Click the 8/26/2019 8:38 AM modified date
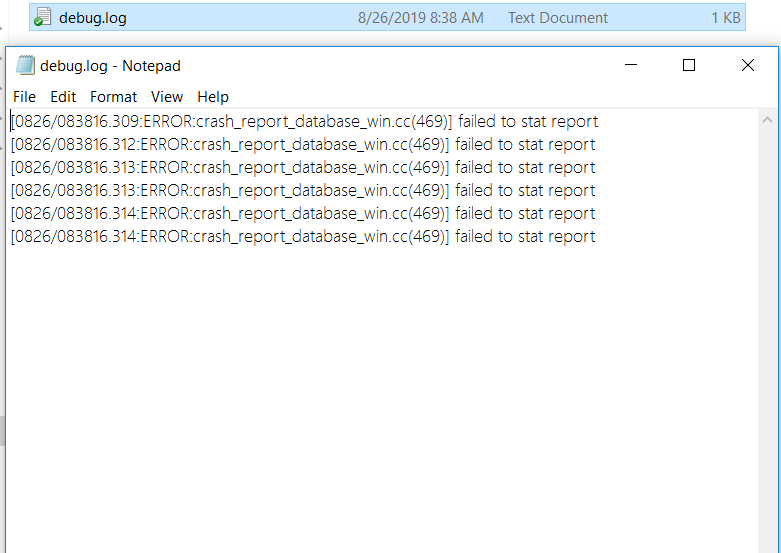 click(420, 18)
